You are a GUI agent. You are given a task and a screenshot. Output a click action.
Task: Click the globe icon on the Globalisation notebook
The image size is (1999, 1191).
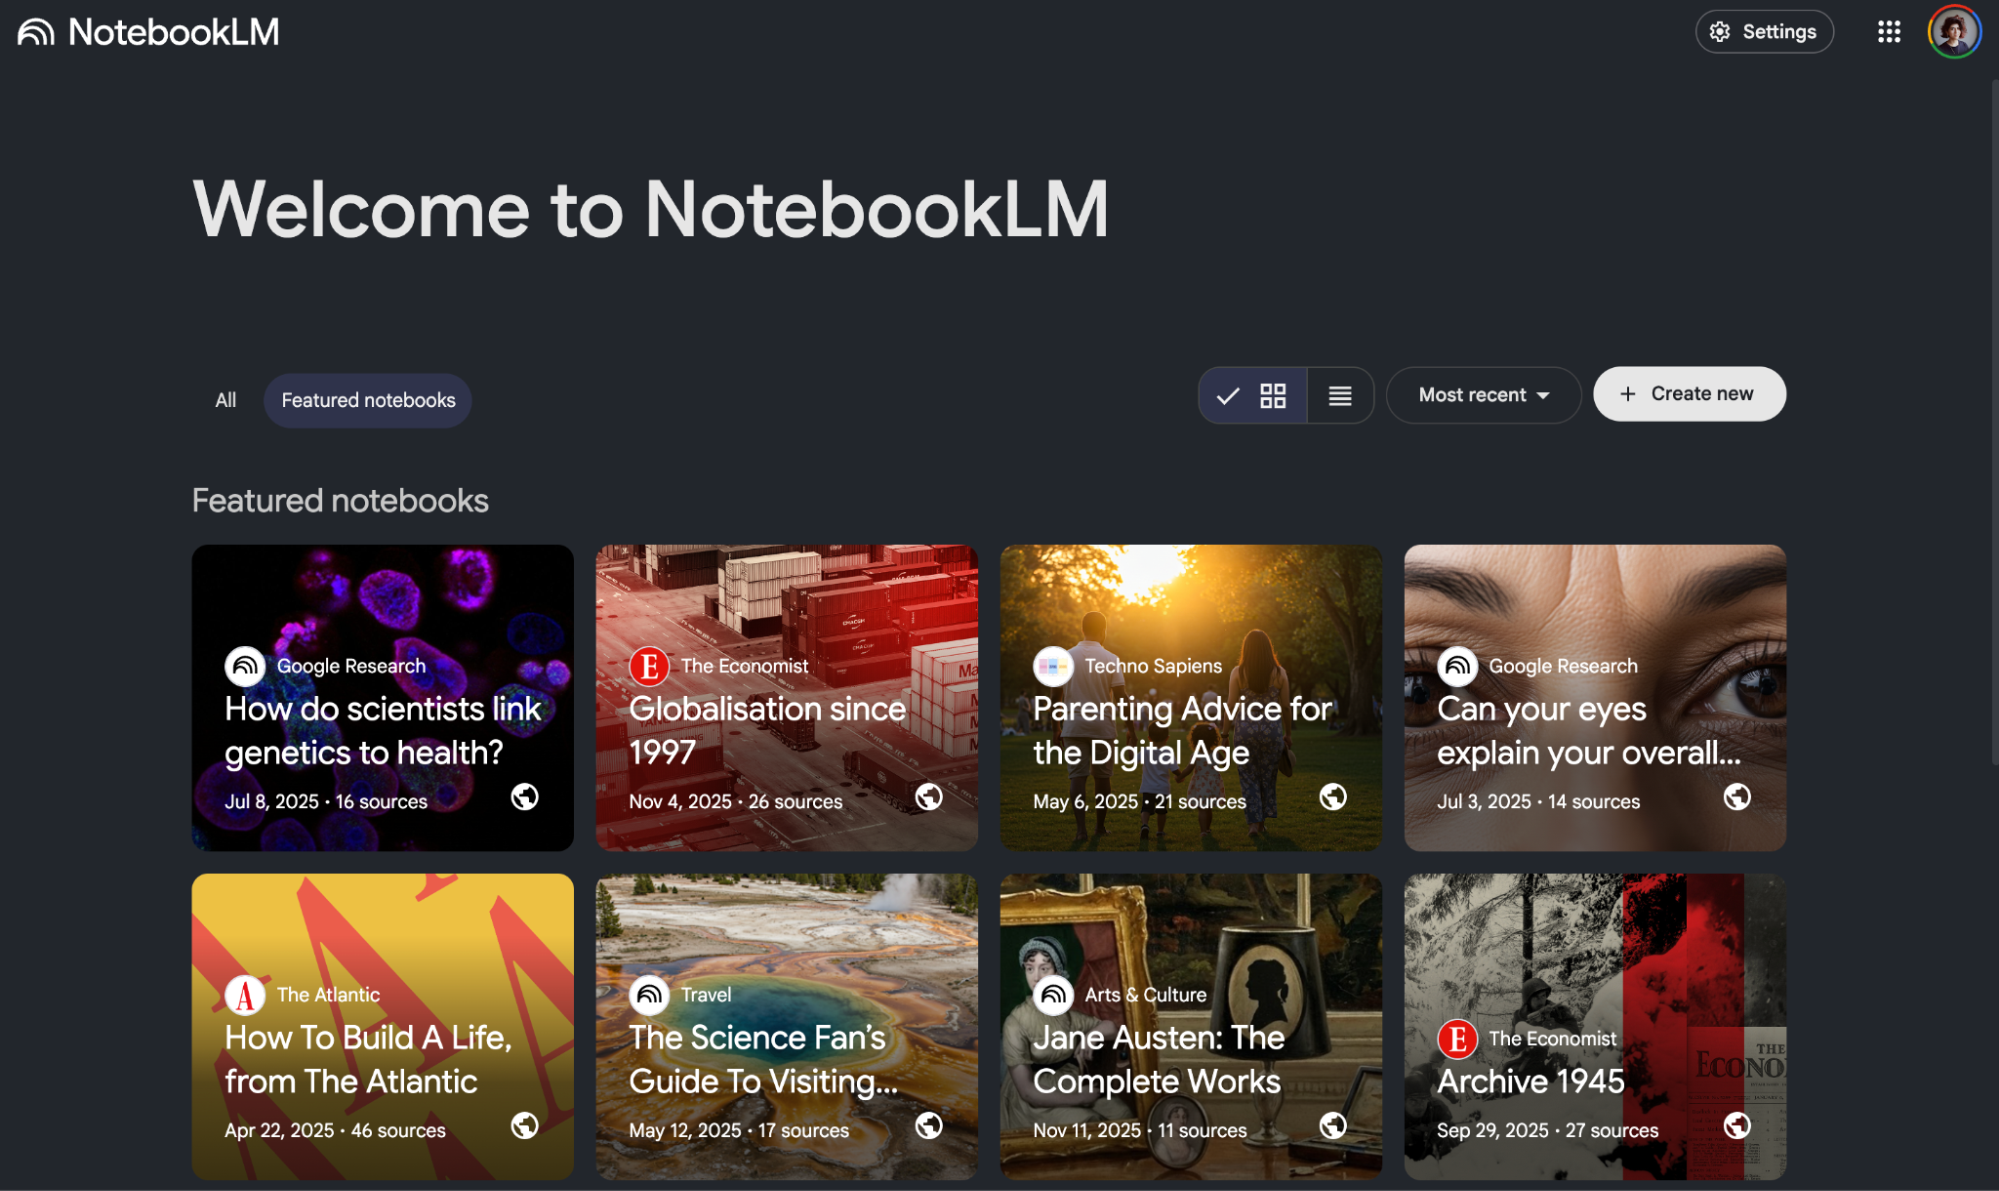(x=930, y=797)
